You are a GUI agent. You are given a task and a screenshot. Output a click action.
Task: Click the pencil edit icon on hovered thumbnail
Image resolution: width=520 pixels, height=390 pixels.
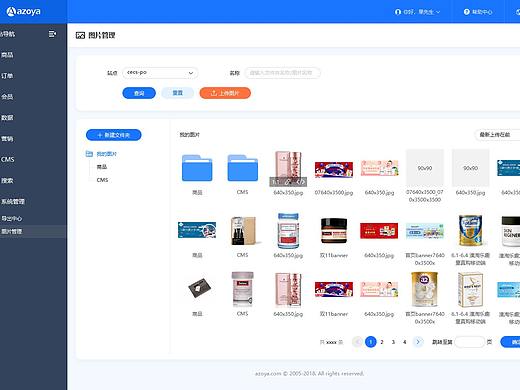tap(288, 182)
